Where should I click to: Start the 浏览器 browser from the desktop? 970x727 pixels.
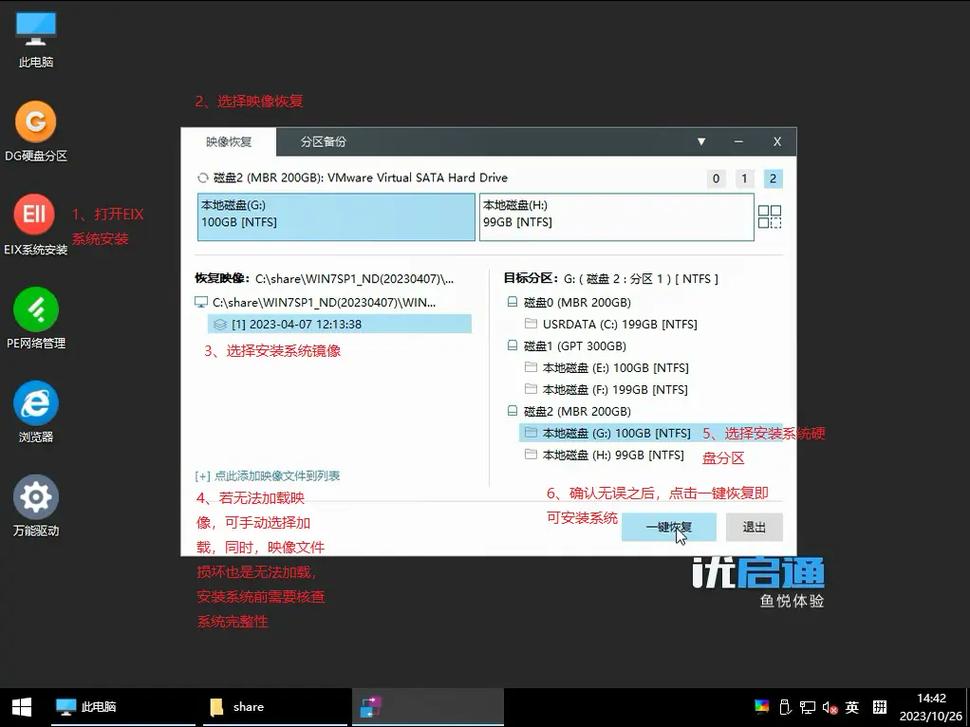point(35,402)
